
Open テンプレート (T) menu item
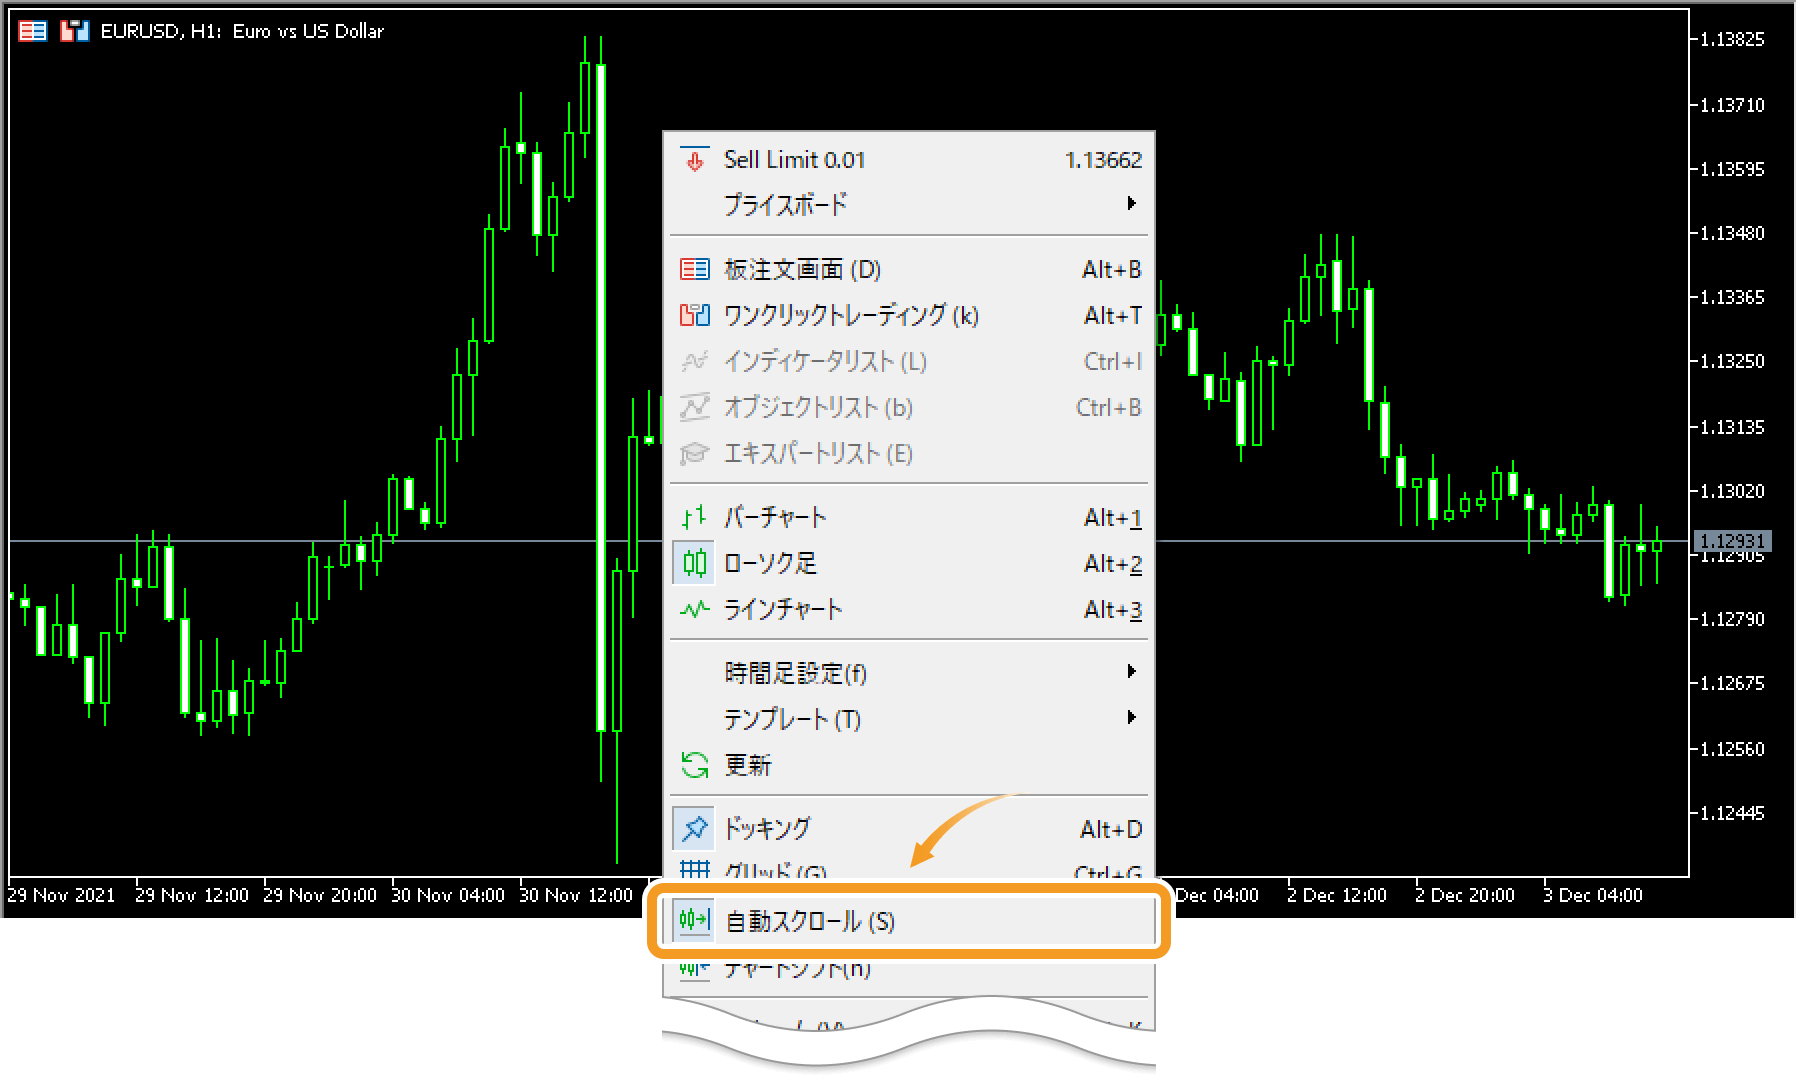[x=909, y=718]
